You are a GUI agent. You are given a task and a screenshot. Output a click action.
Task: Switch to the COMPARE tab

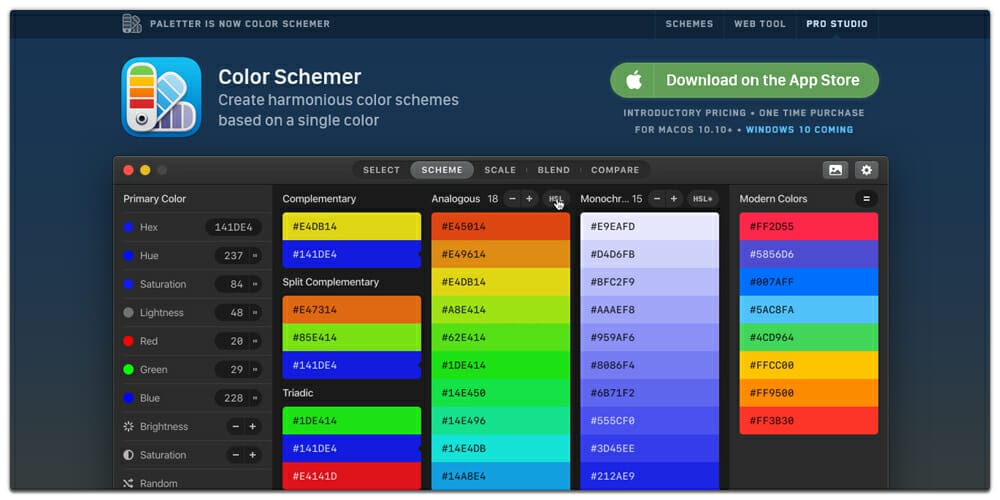click(x=615, y=170)
